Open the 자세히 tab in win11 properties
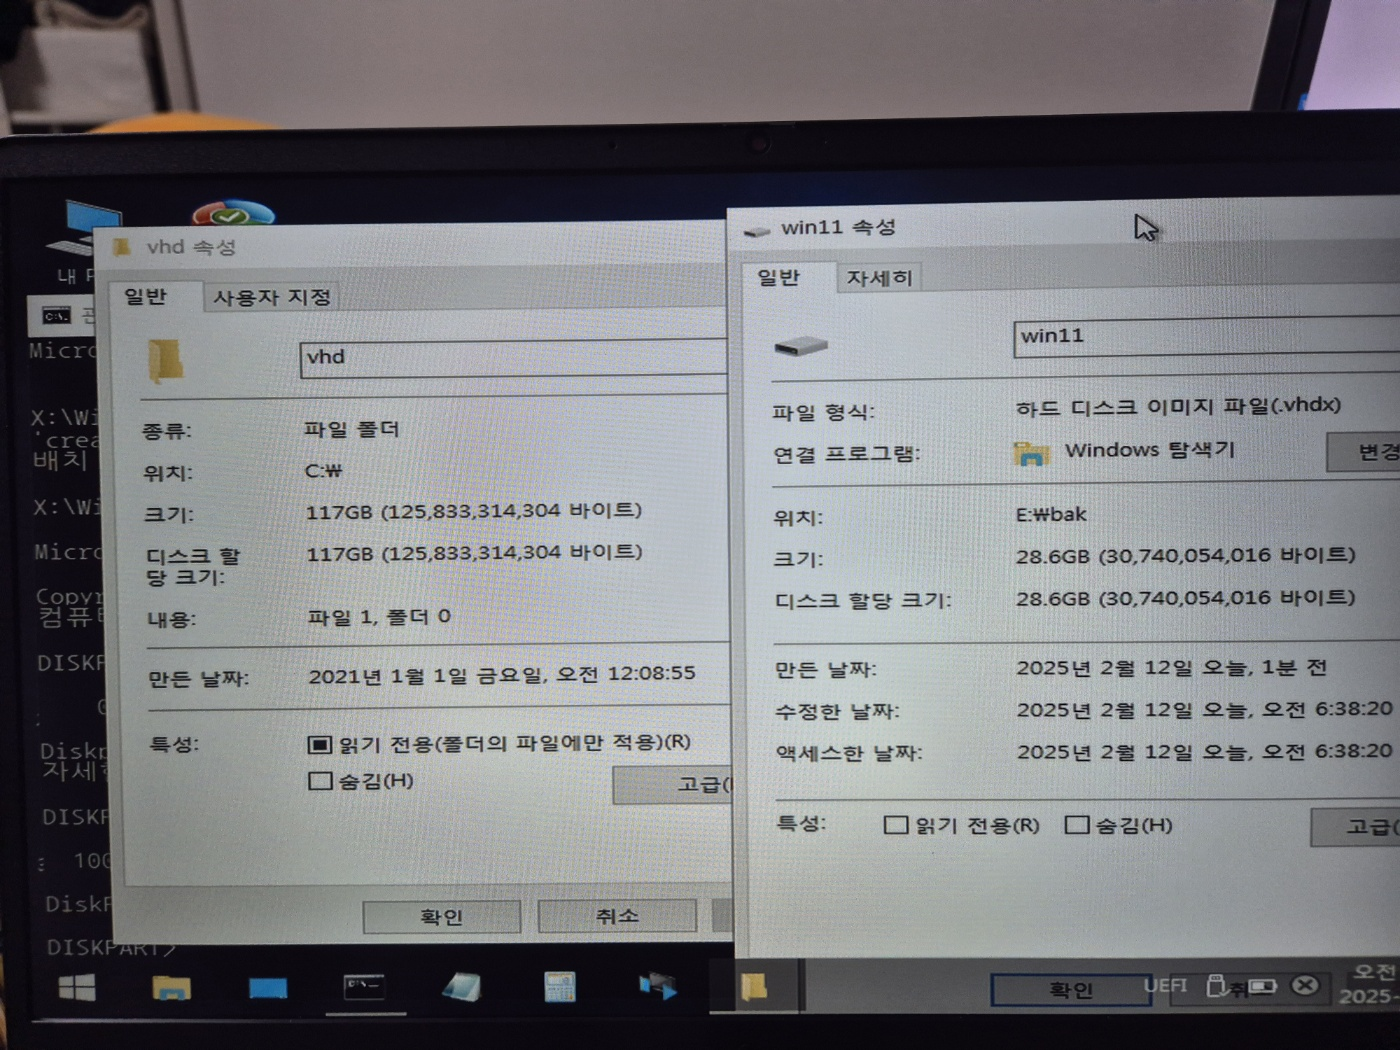 coord(879,278)
